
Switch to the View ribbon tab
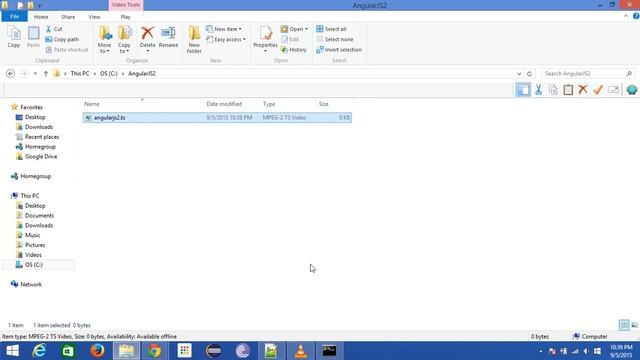pyautogui.click(x=94, y=17)
